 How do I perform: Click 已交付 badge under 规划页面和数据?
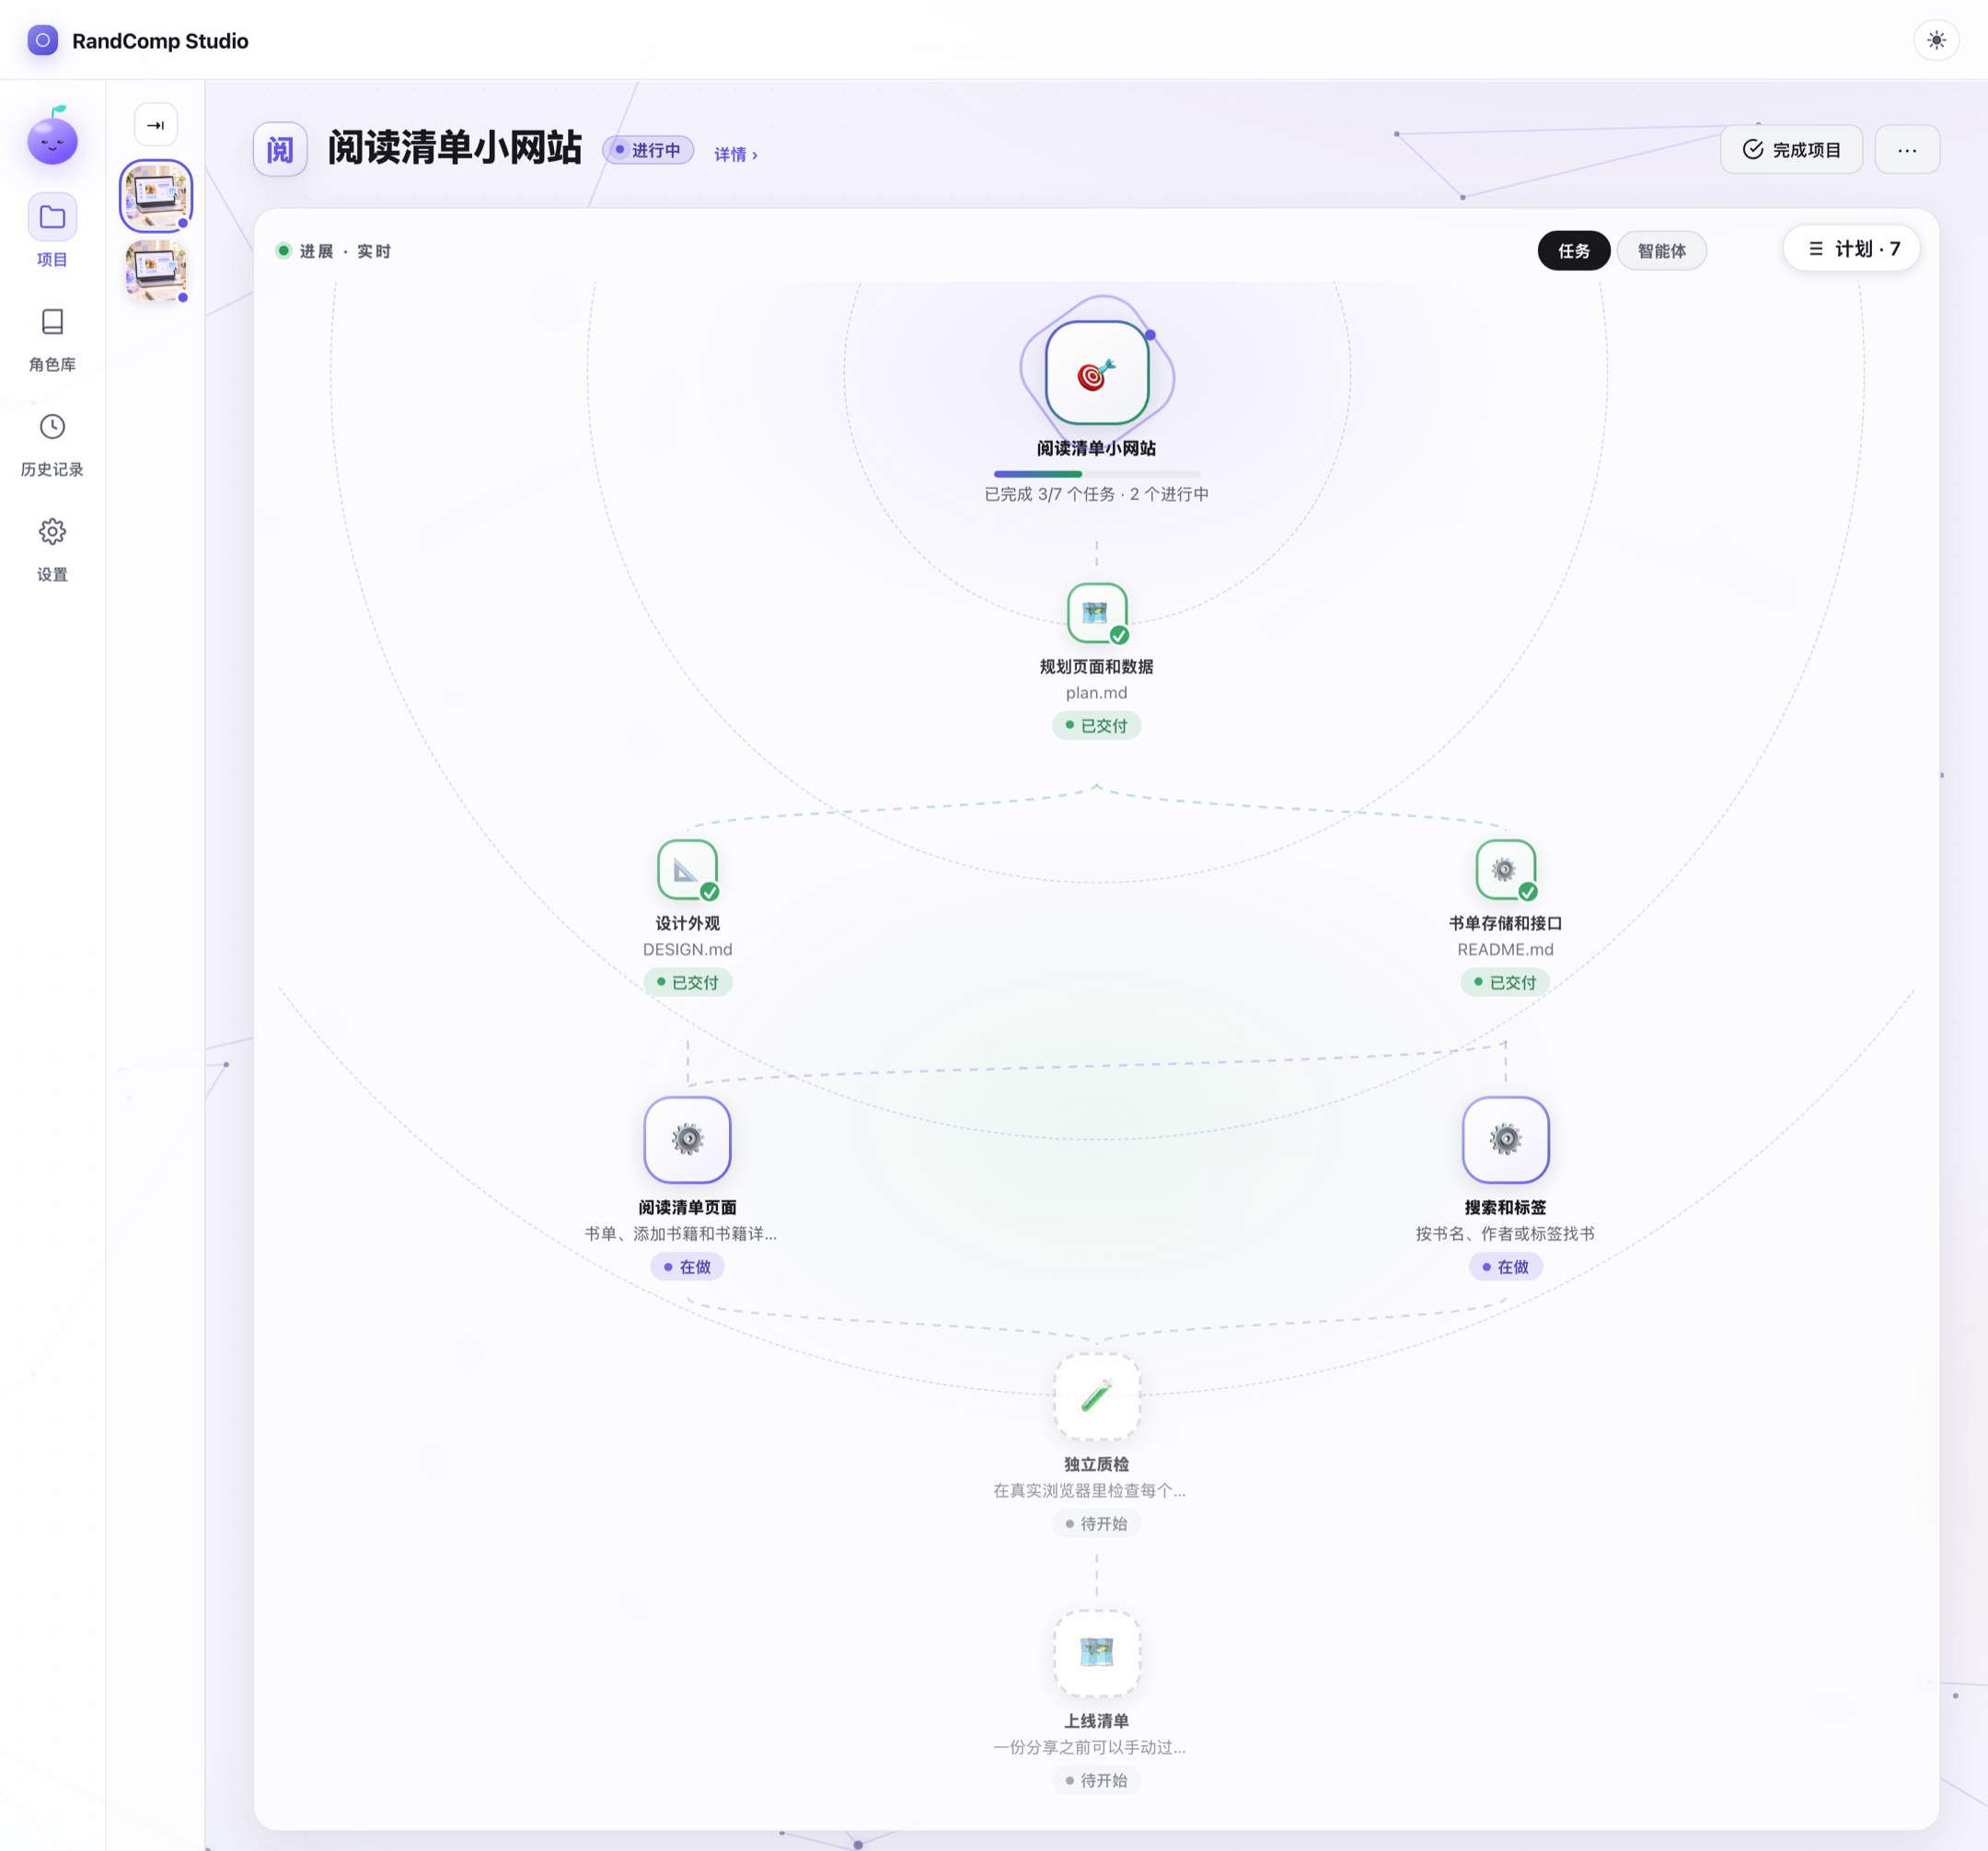(x=1097, y=726)
